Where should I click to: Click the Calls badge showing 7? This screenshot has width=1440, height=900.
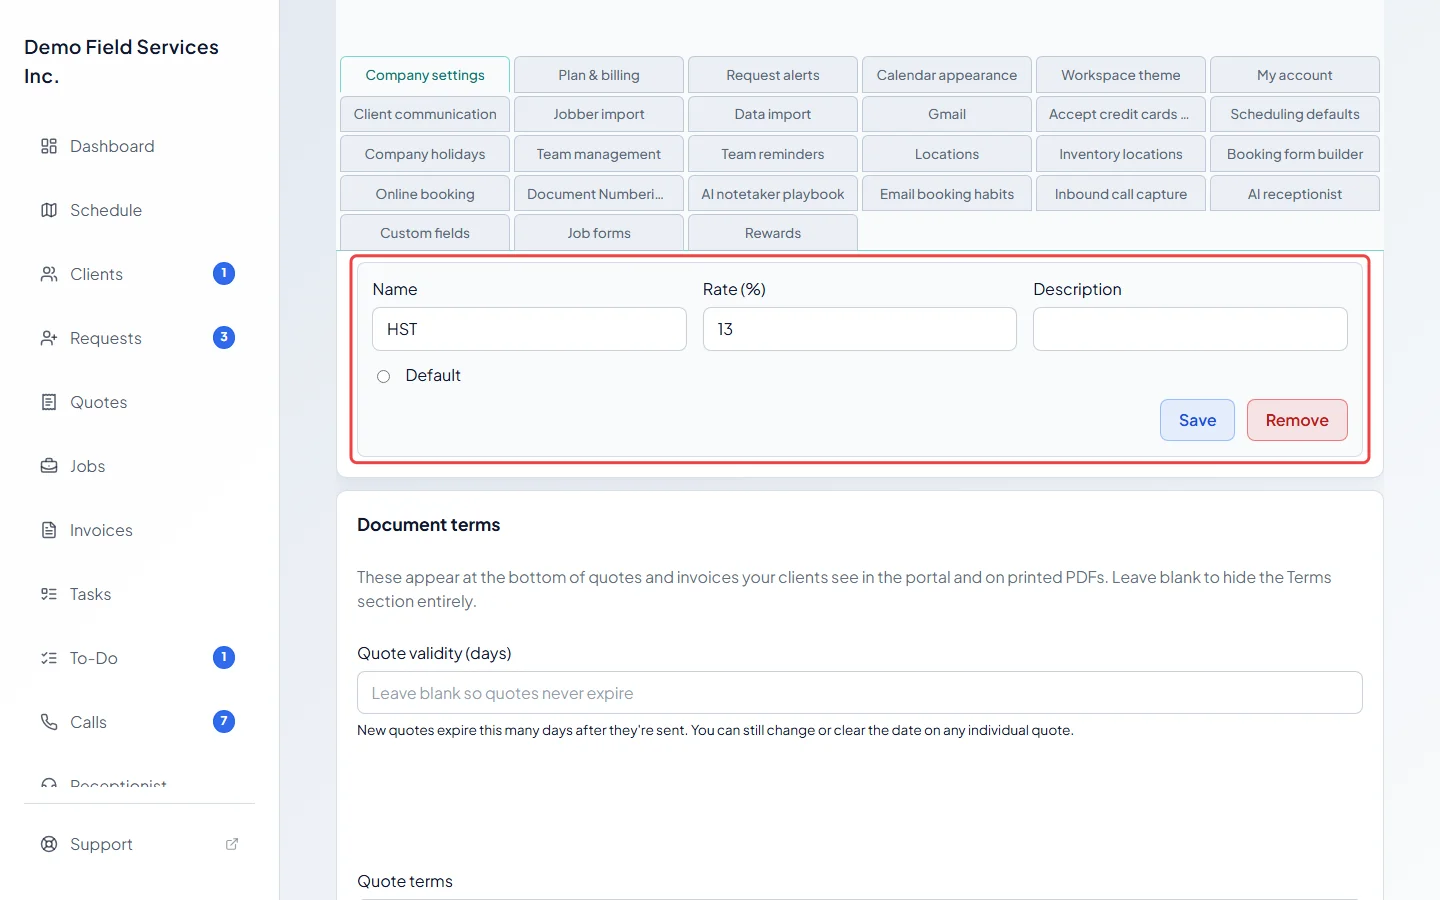[224, 721]
